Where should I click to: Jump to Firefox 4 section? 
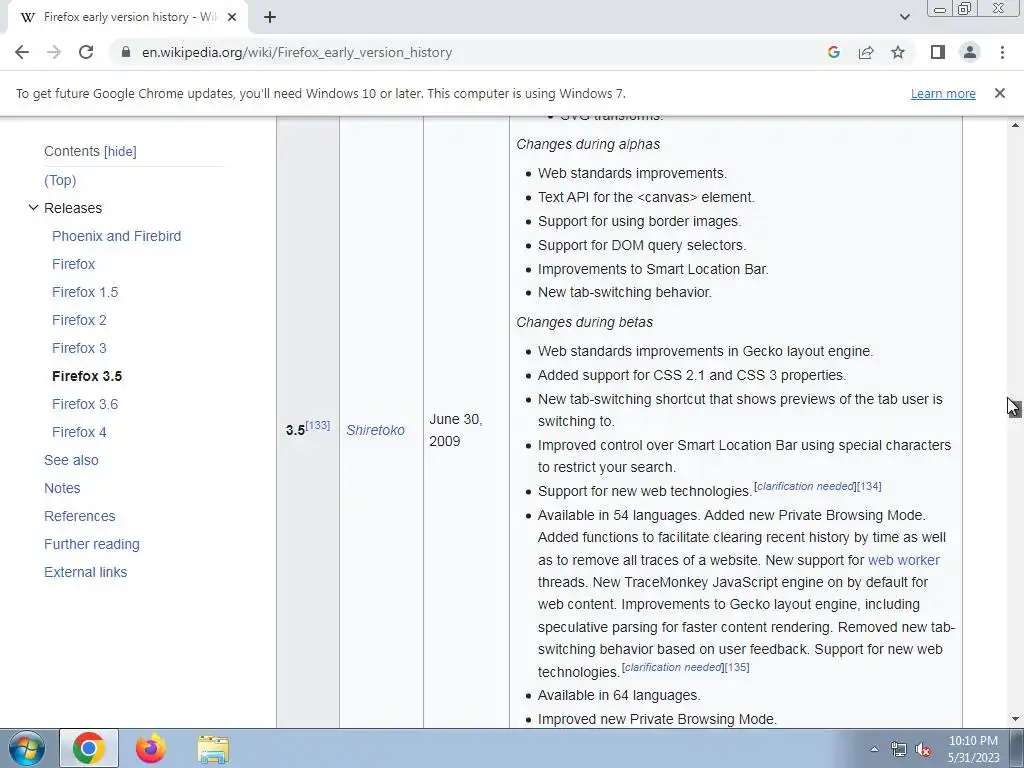(79, 433)
